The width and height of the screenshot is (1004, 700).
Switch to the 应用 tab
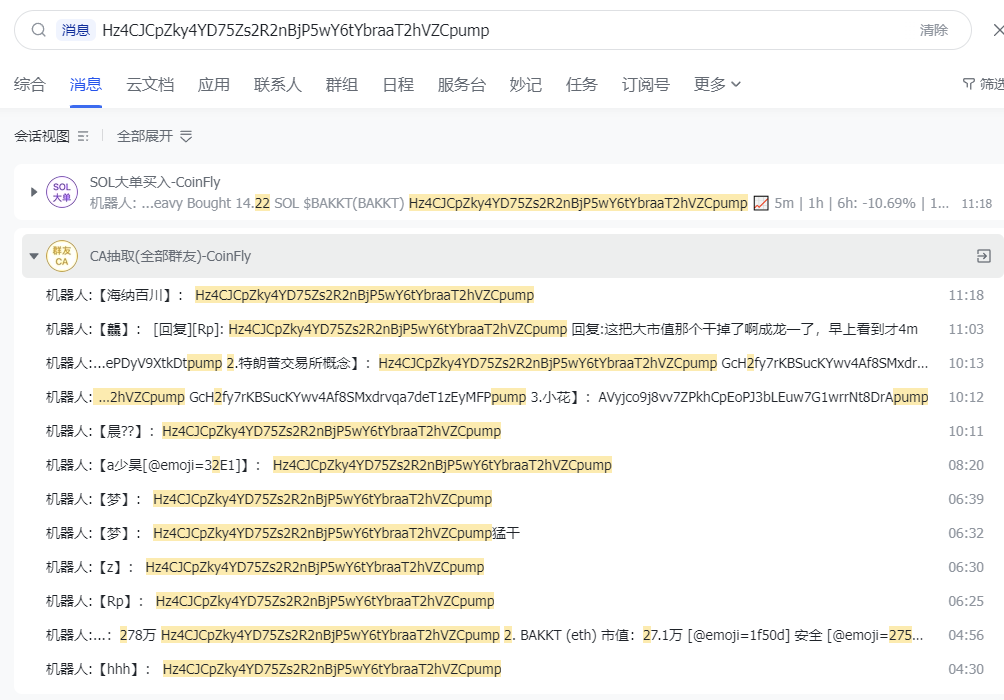point(214,85)
